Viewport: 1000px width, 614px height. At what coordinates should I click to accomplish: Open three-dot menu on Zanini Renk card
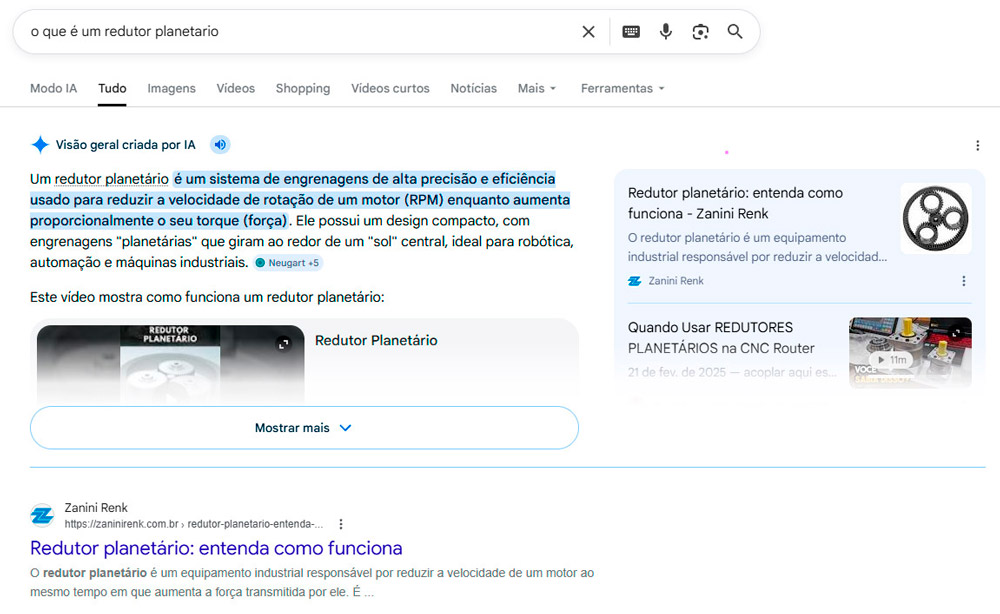click(x=964, y=281)
